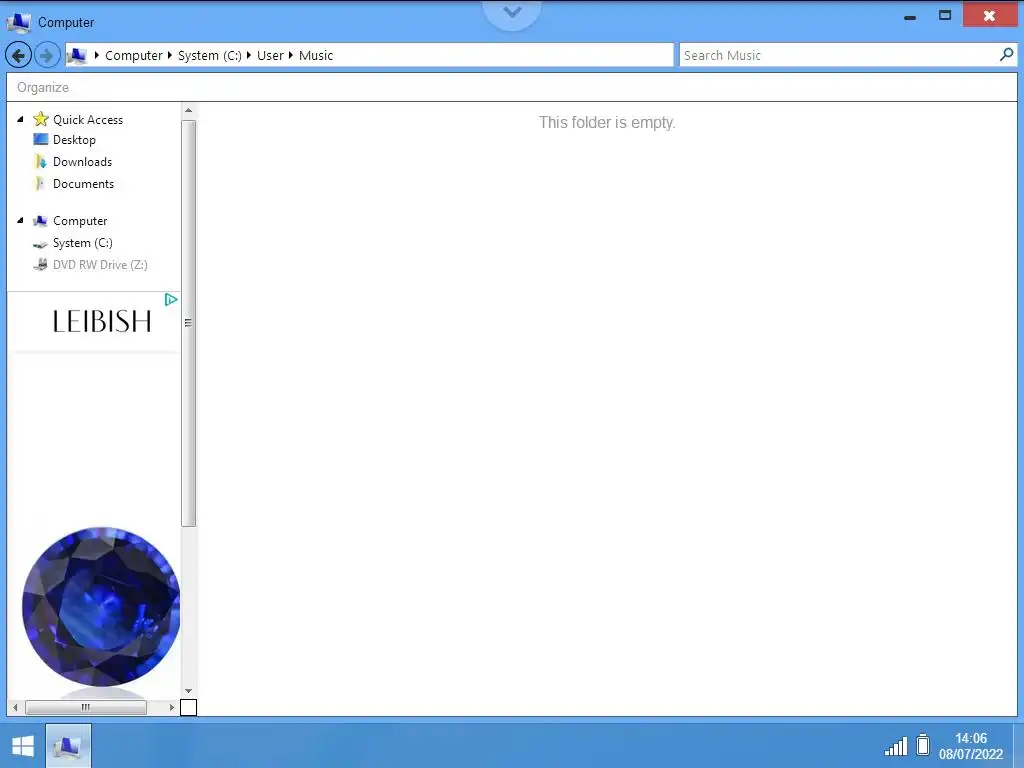Collapse the Quick Access tree section
1024x768 pixels.
coord(20,120)
